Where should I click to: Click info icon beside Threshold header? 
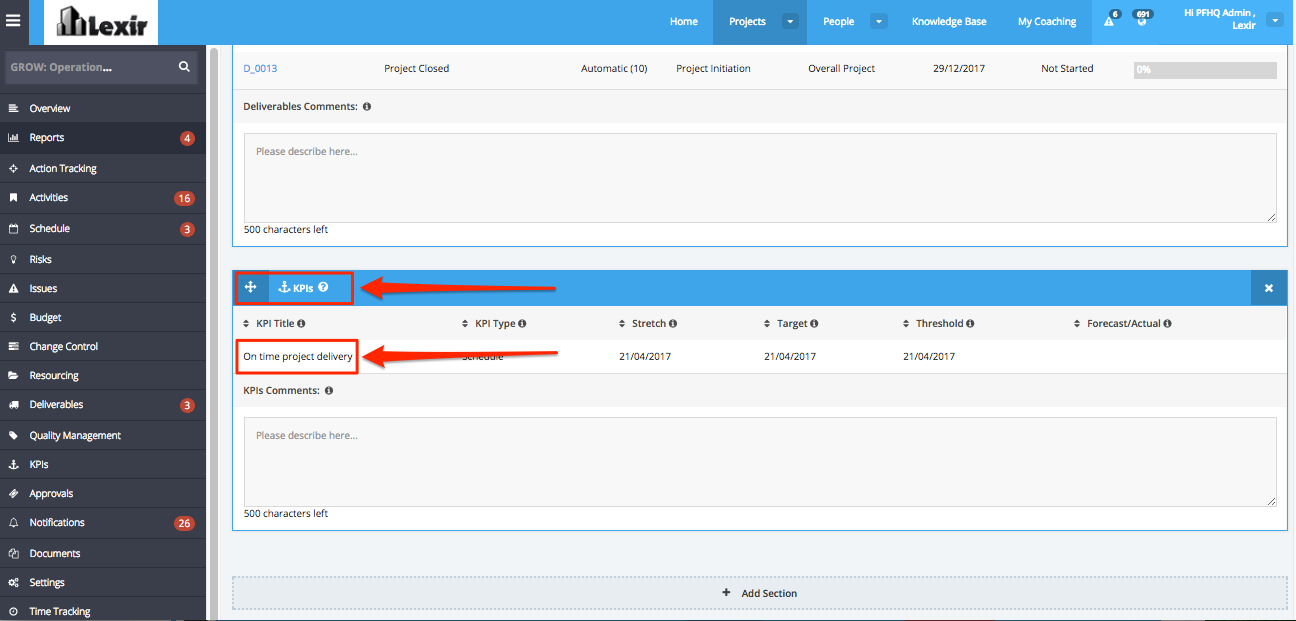pos(970,324)
